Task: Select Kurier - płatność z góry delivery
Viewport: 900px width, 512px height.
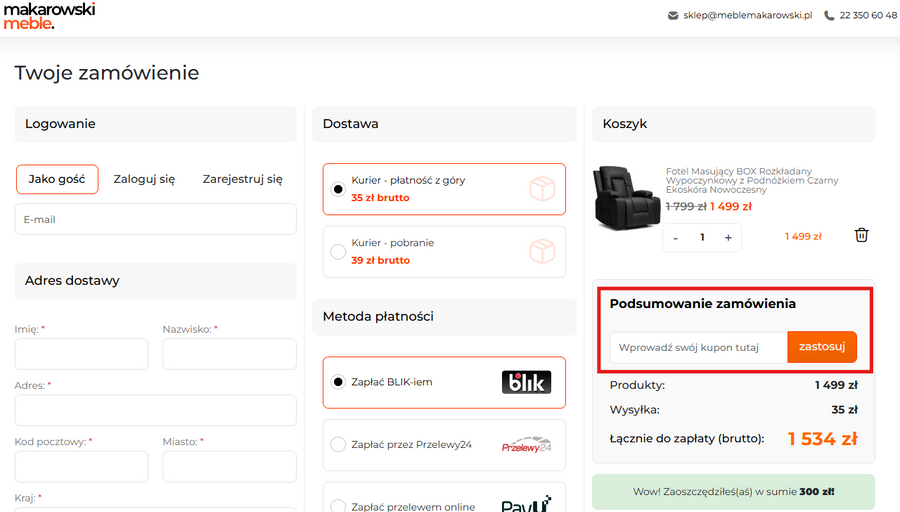Action: pos(338,189)
